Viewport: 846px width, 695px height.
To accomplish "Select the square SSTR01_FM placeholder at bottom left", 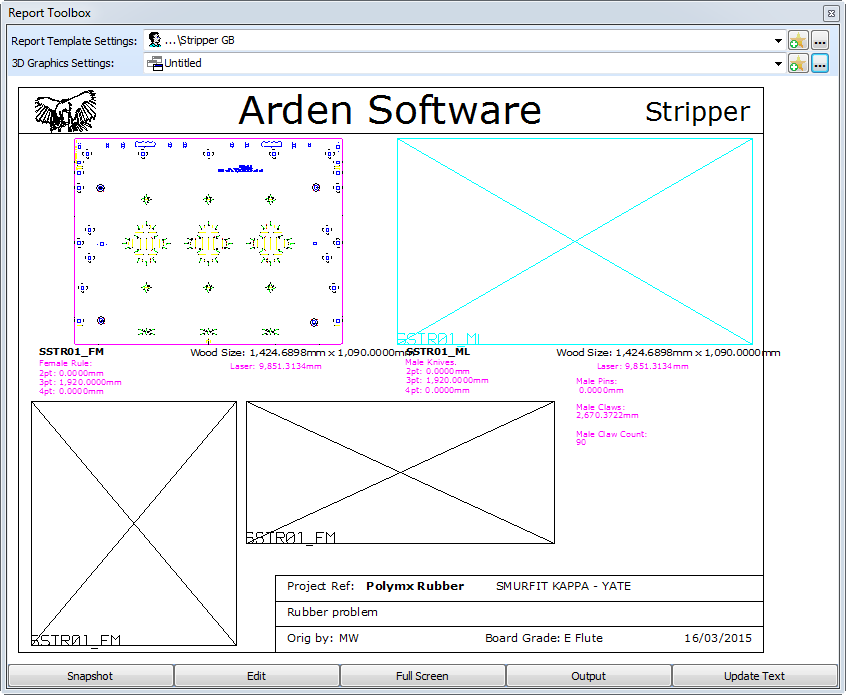I will coord(134,523).
